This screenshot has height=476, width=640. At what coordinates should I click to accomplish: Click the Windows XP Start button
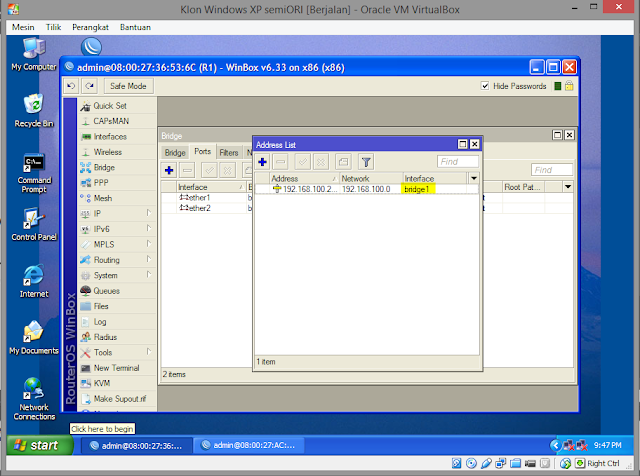[40, 445]
